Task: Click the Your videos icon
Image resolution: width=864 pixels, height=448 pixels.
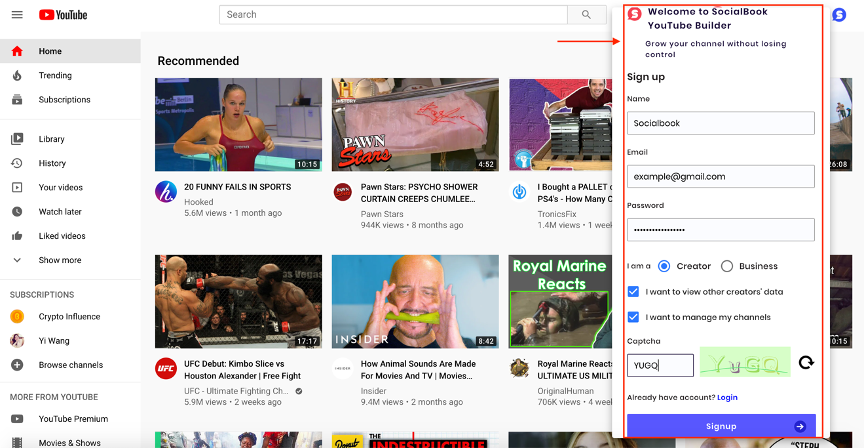Action: 17,187
